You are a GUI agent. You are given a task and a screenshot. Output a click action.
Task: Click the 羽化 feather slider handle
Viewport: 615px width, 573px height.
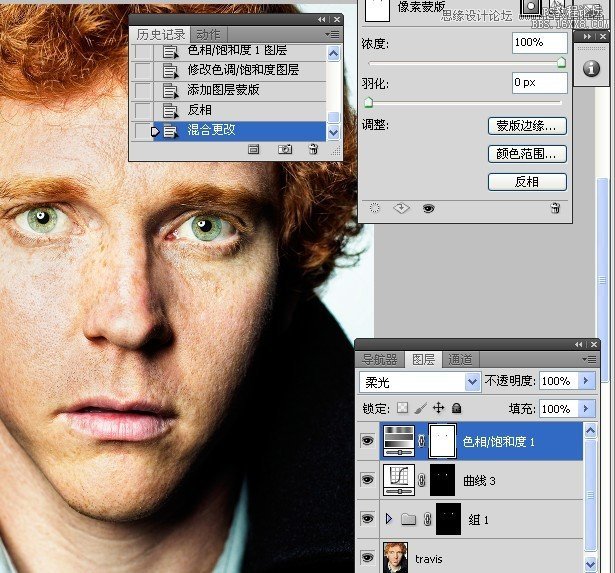point(368,103)
